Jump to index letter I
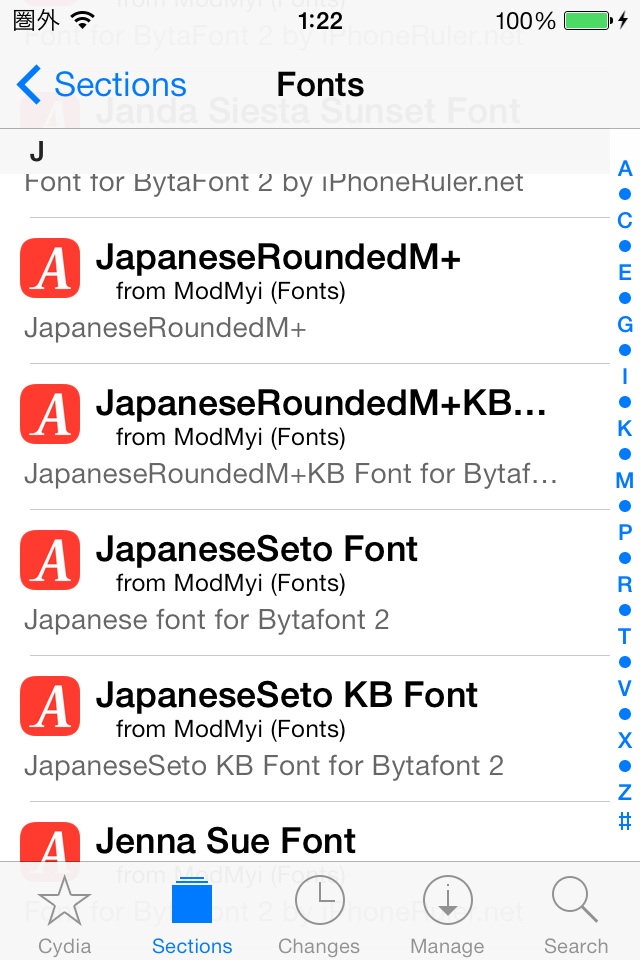The height and width of the screenshot is (960, 640). [x=625, y=377]
